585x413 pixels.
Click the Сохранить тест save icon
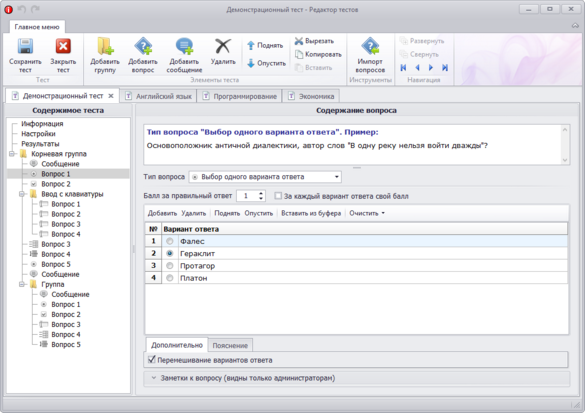tap(25, 47)
